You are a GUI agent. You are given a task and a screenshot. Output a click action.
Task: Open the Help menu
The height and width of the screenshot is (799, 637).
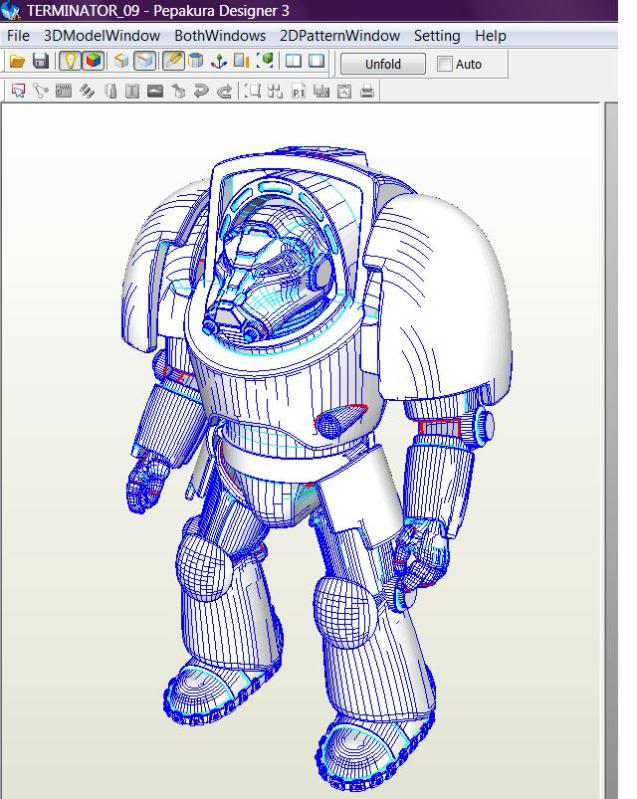pos(490,36)
